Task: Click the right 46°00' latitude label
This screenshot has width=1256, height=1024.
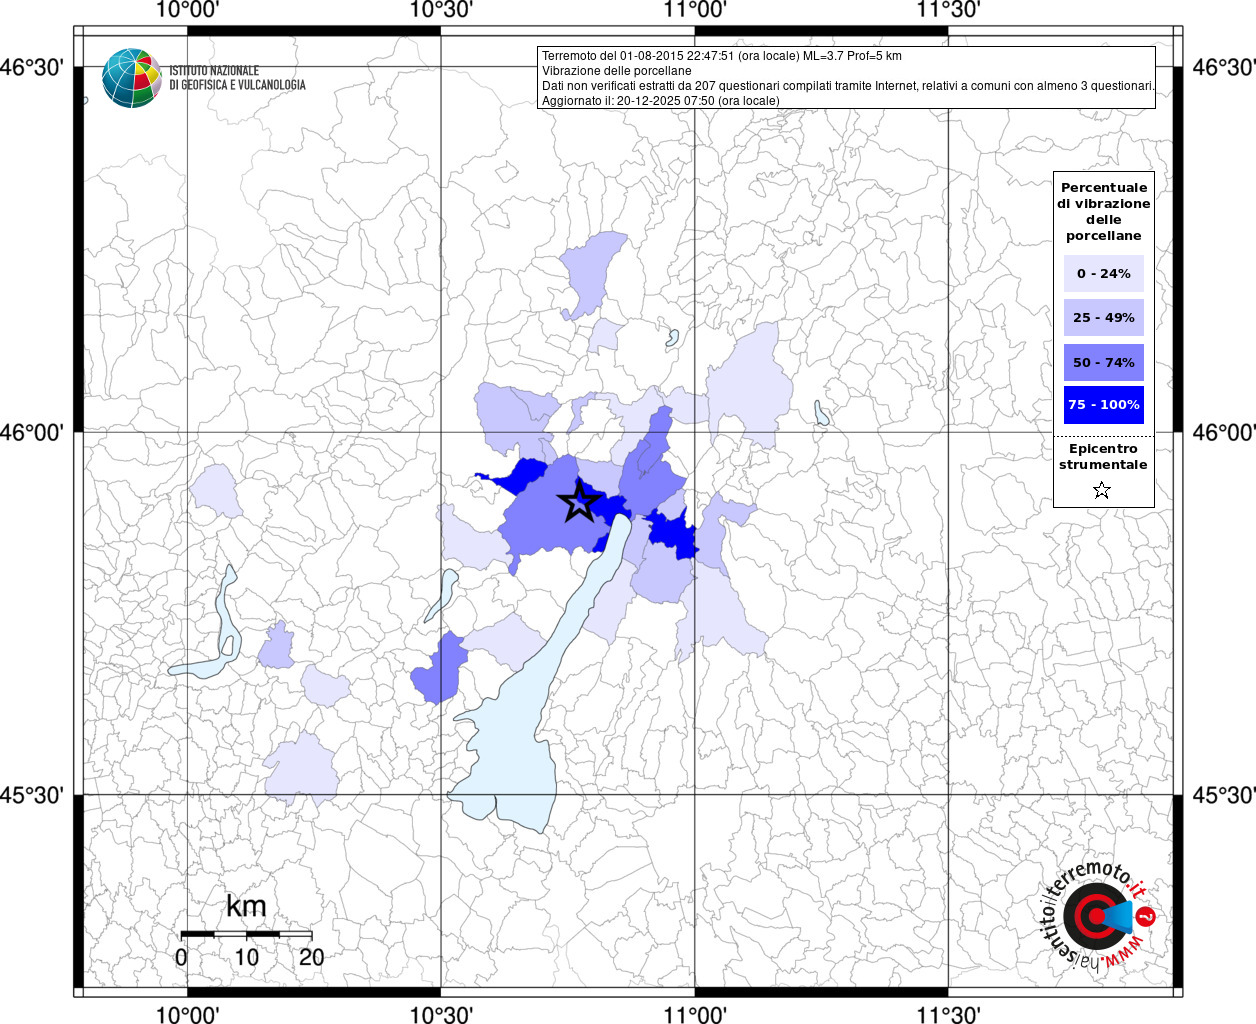Action: click(x=1225, y=432)
